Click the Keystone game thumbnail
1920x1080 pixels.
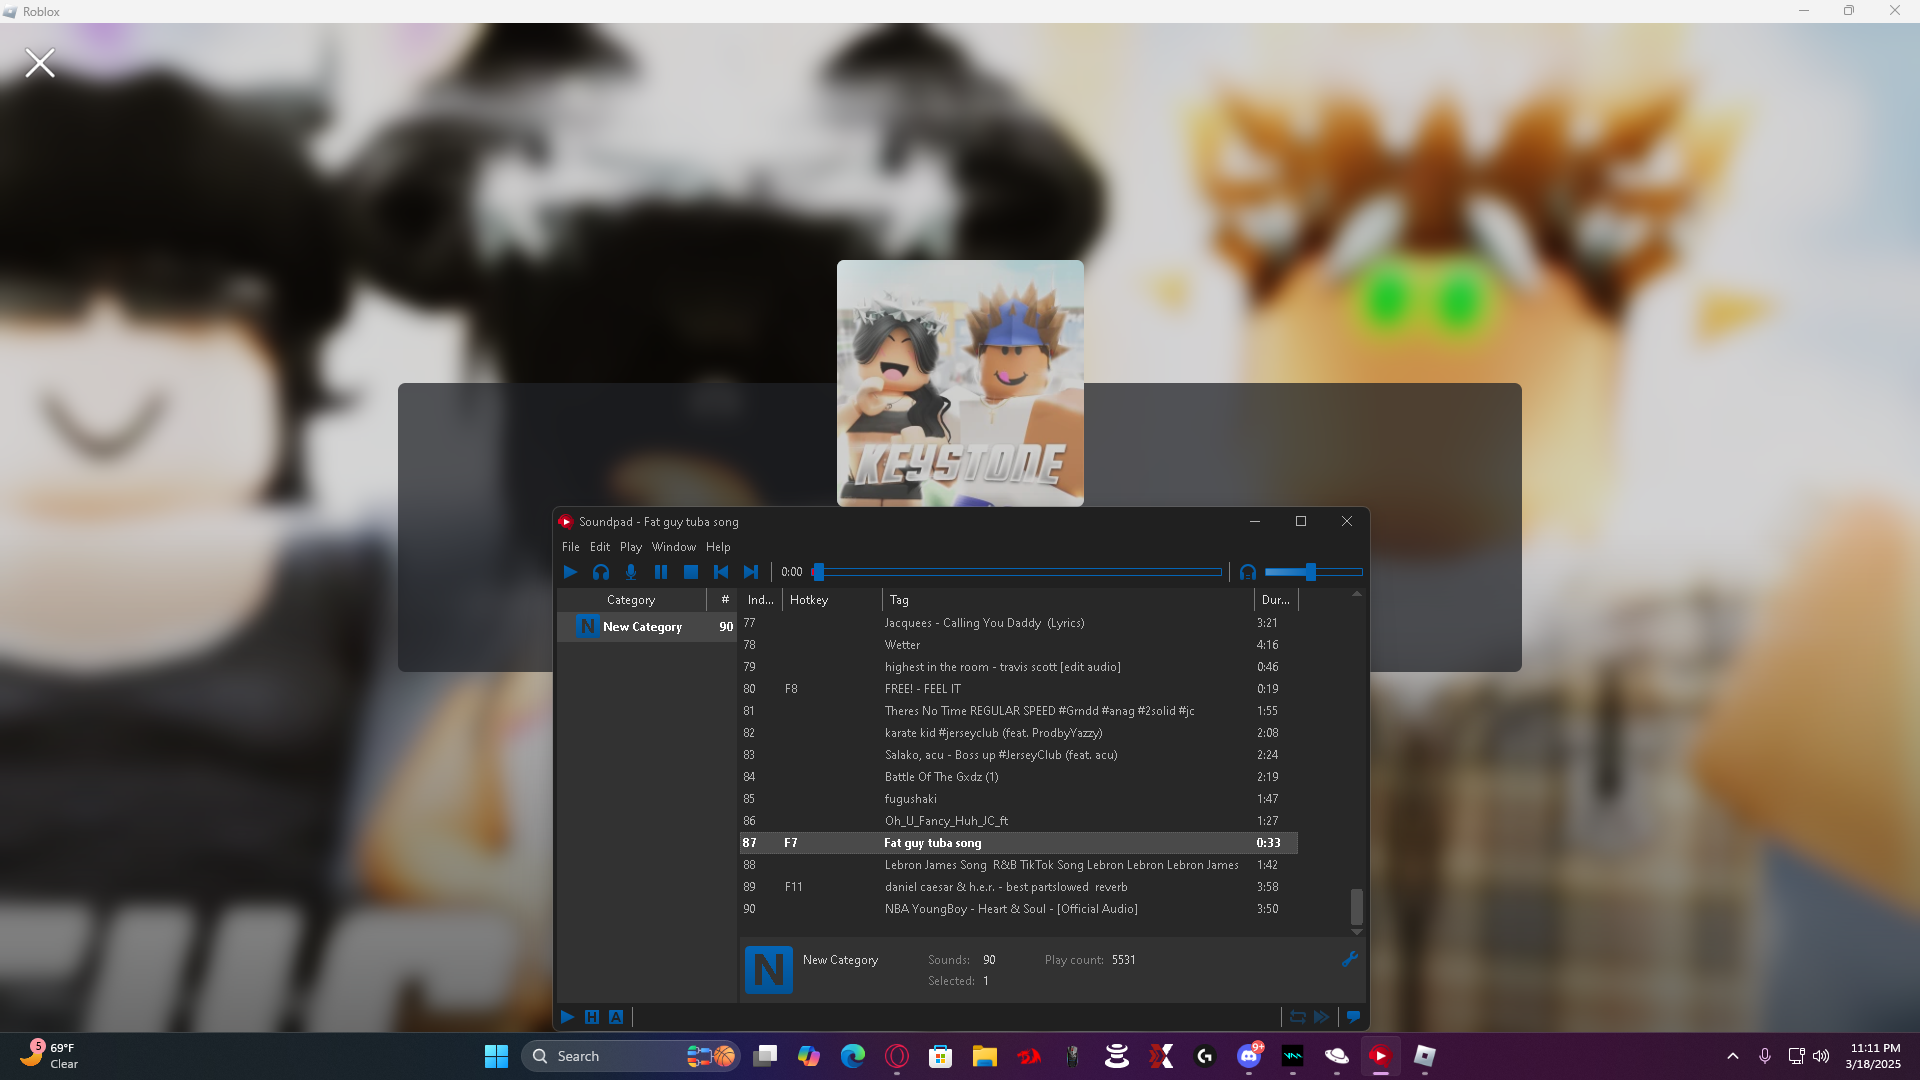click(960, 383)
